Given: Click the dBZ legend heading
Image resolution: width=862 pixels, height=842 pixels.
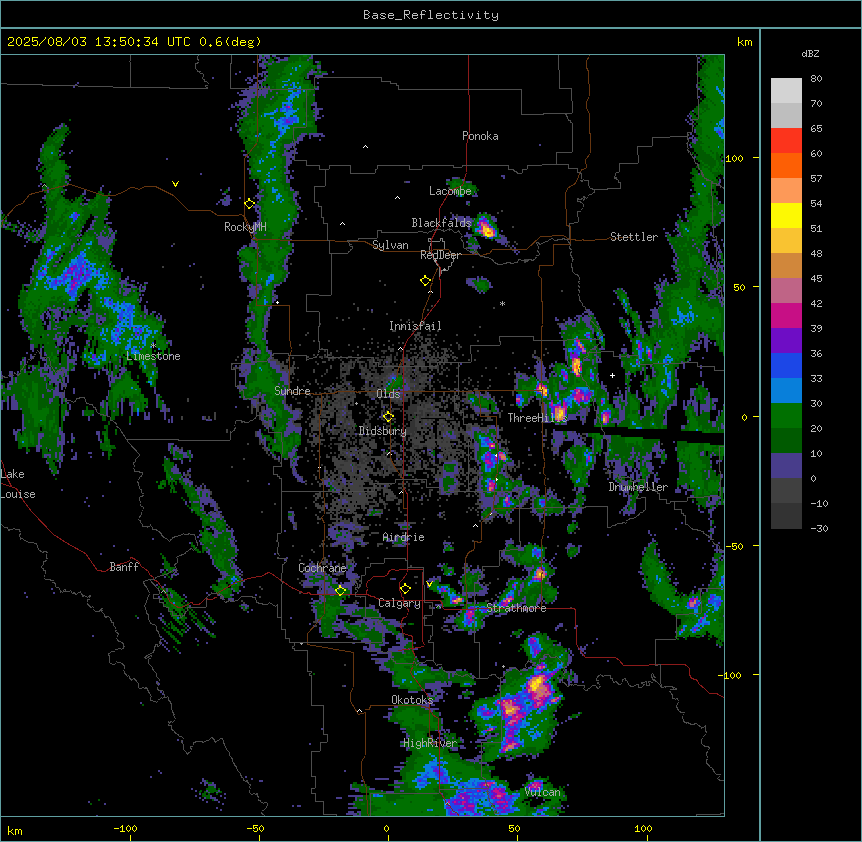Looking at the screenshot, I should (810, 54).
